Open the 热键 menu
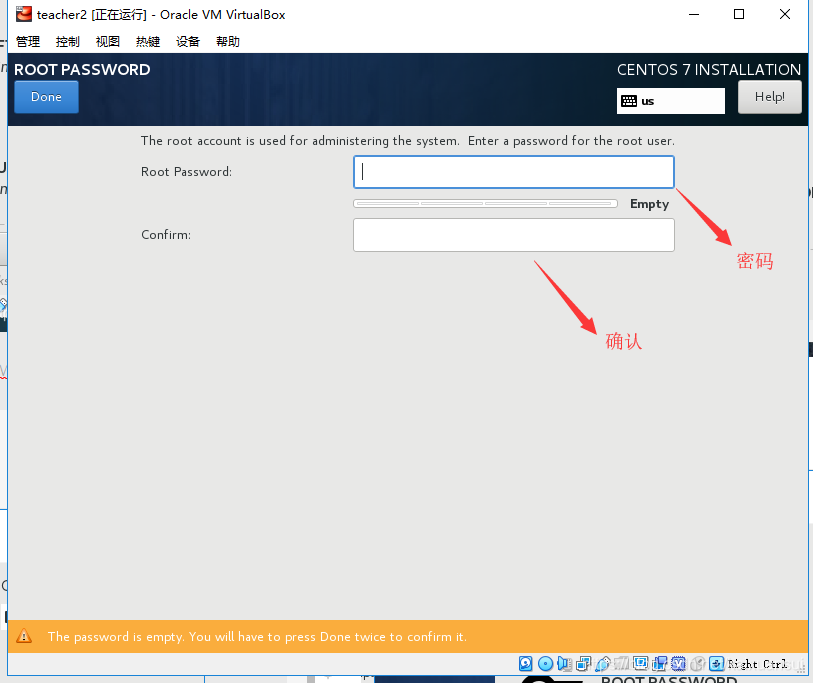The height and width of the screenshot is (683, 813). [148, 41]
